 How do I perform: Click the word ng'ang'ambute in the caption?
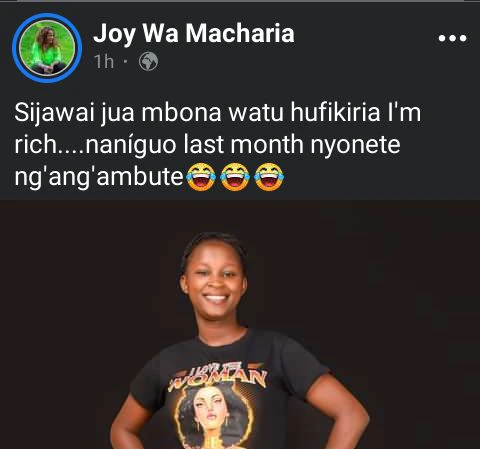pyautogui.click(x=99, y=177)
